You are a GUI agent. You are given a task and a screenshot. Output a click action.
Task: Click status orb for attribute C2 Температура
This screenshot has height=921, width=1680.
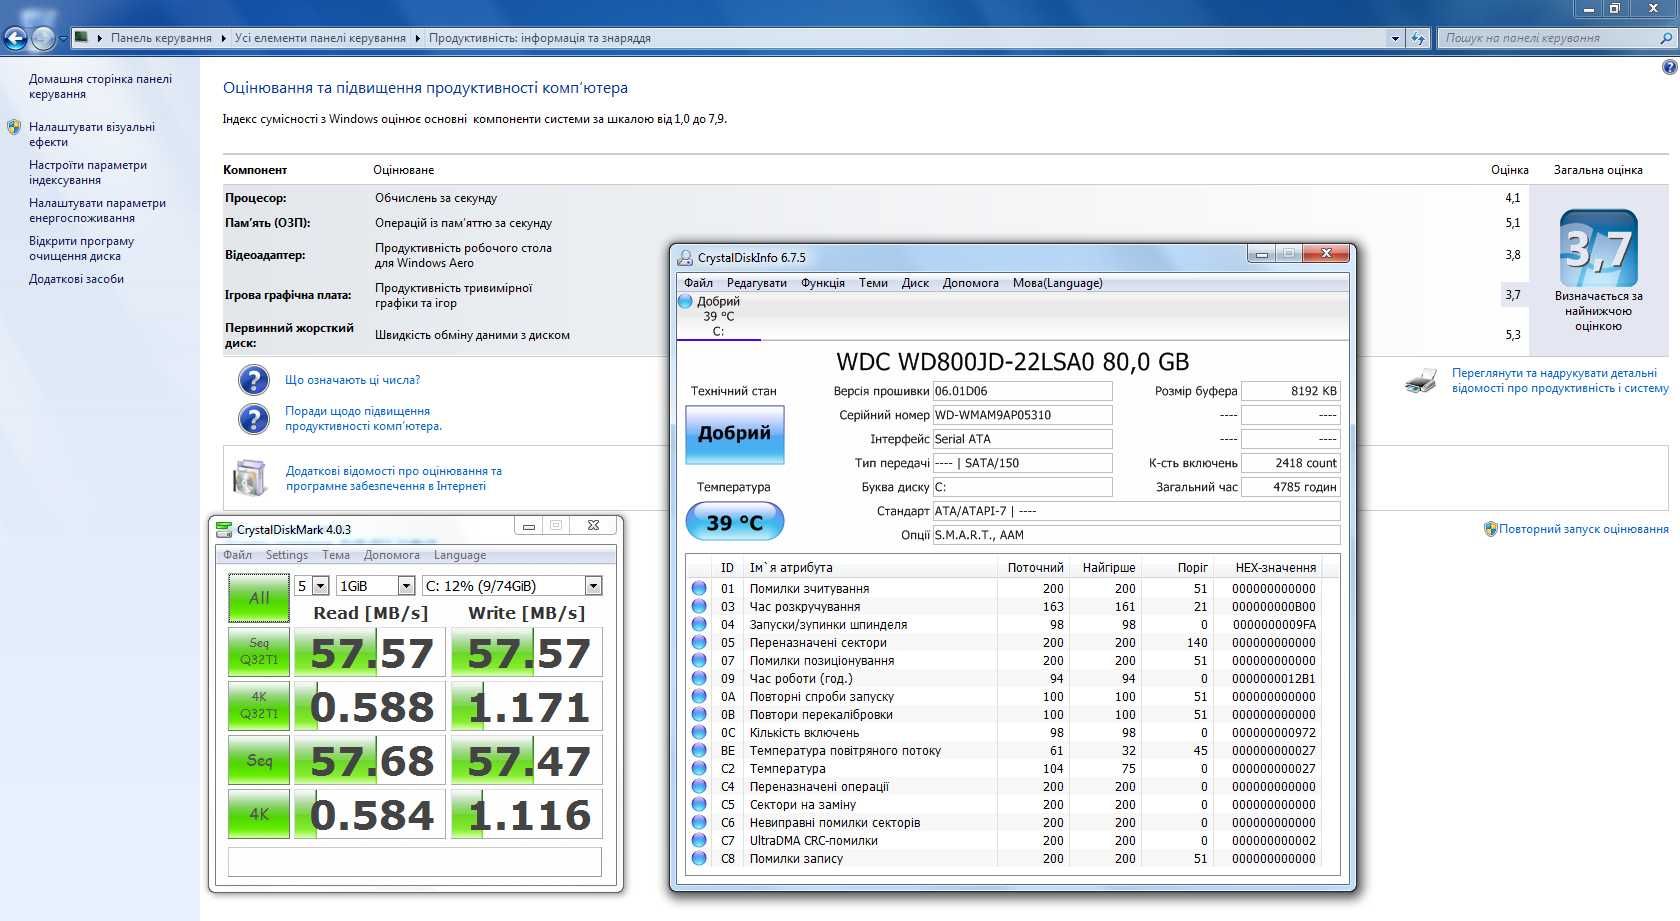(699, 768)
